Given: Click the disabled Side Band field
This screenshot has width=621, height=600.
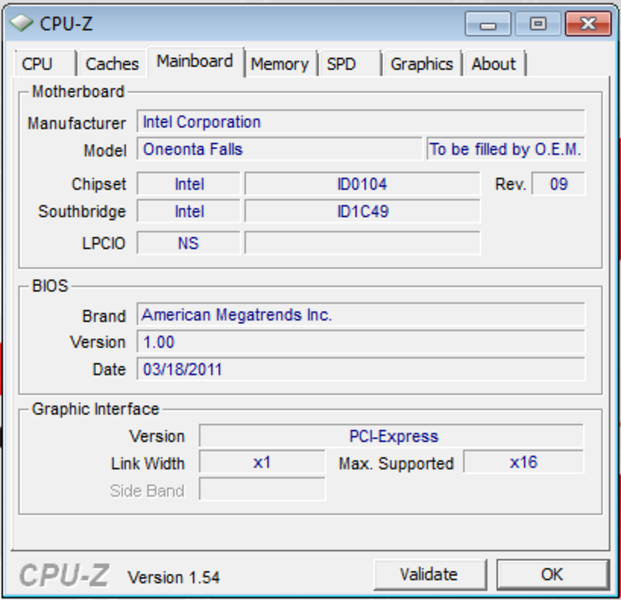Looking at the screenshot, I should (x=262, y=489).
